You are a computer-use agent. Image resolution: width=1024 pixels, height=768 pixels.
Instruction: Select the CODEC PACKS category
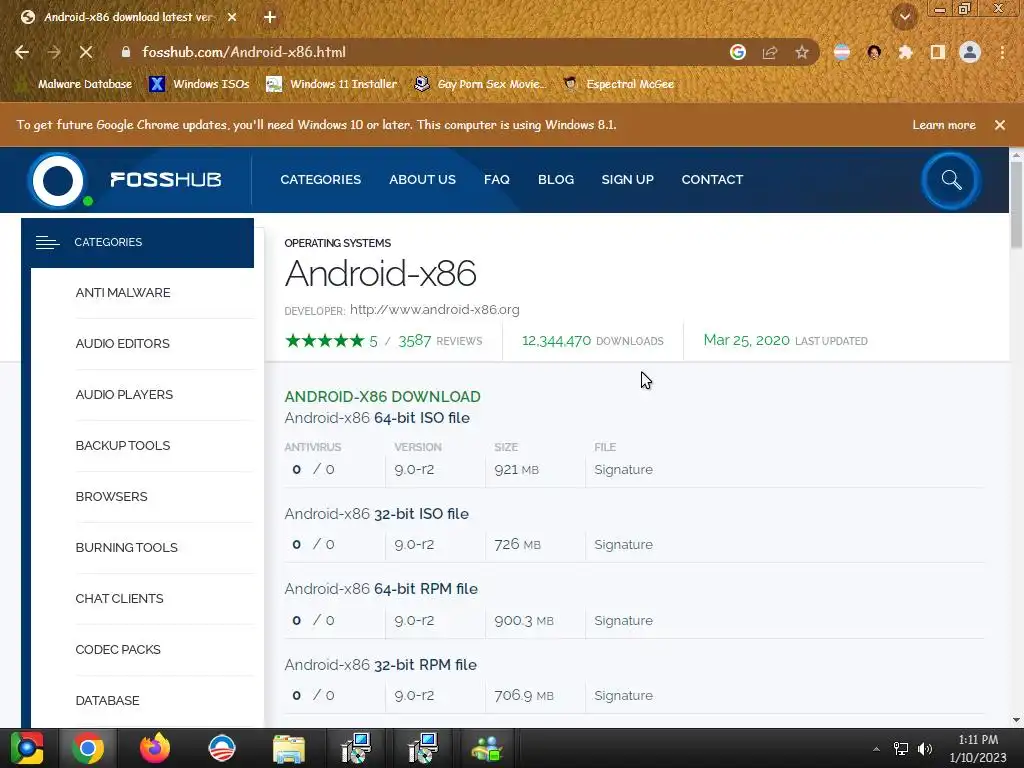click(x=118, y=649)
